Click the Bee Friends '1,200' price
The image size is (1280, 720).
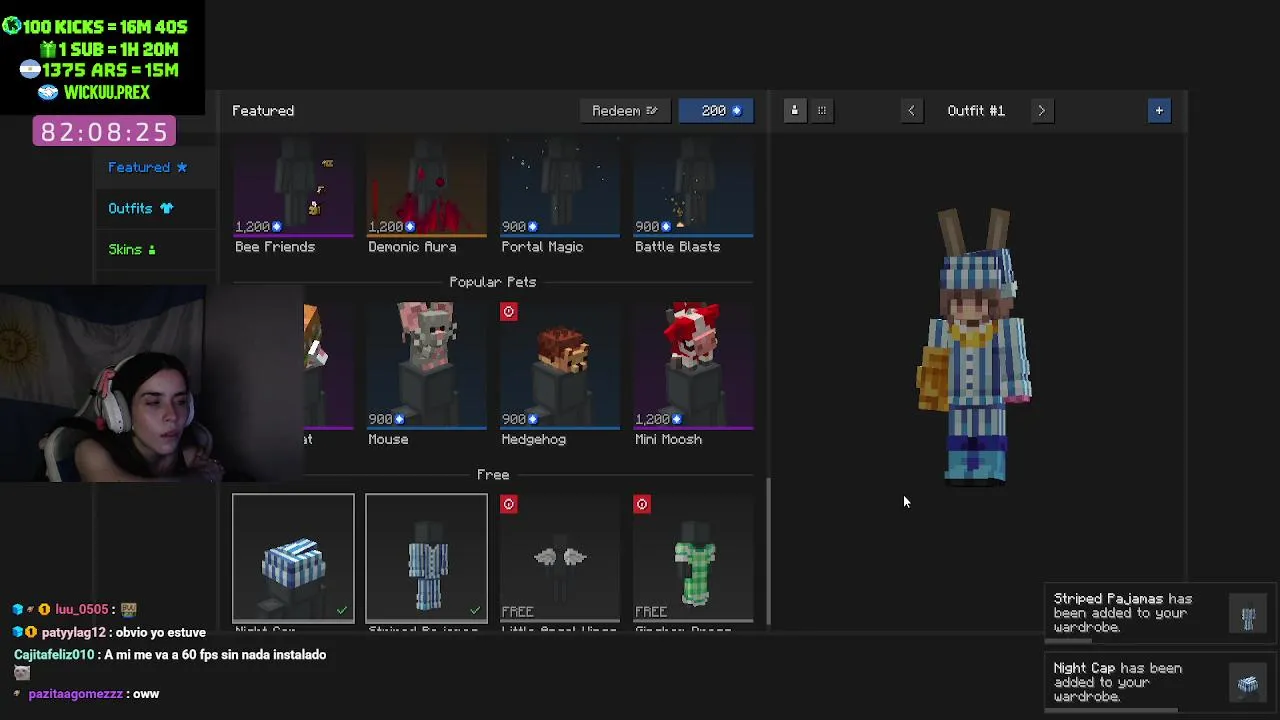click(258, 227)
